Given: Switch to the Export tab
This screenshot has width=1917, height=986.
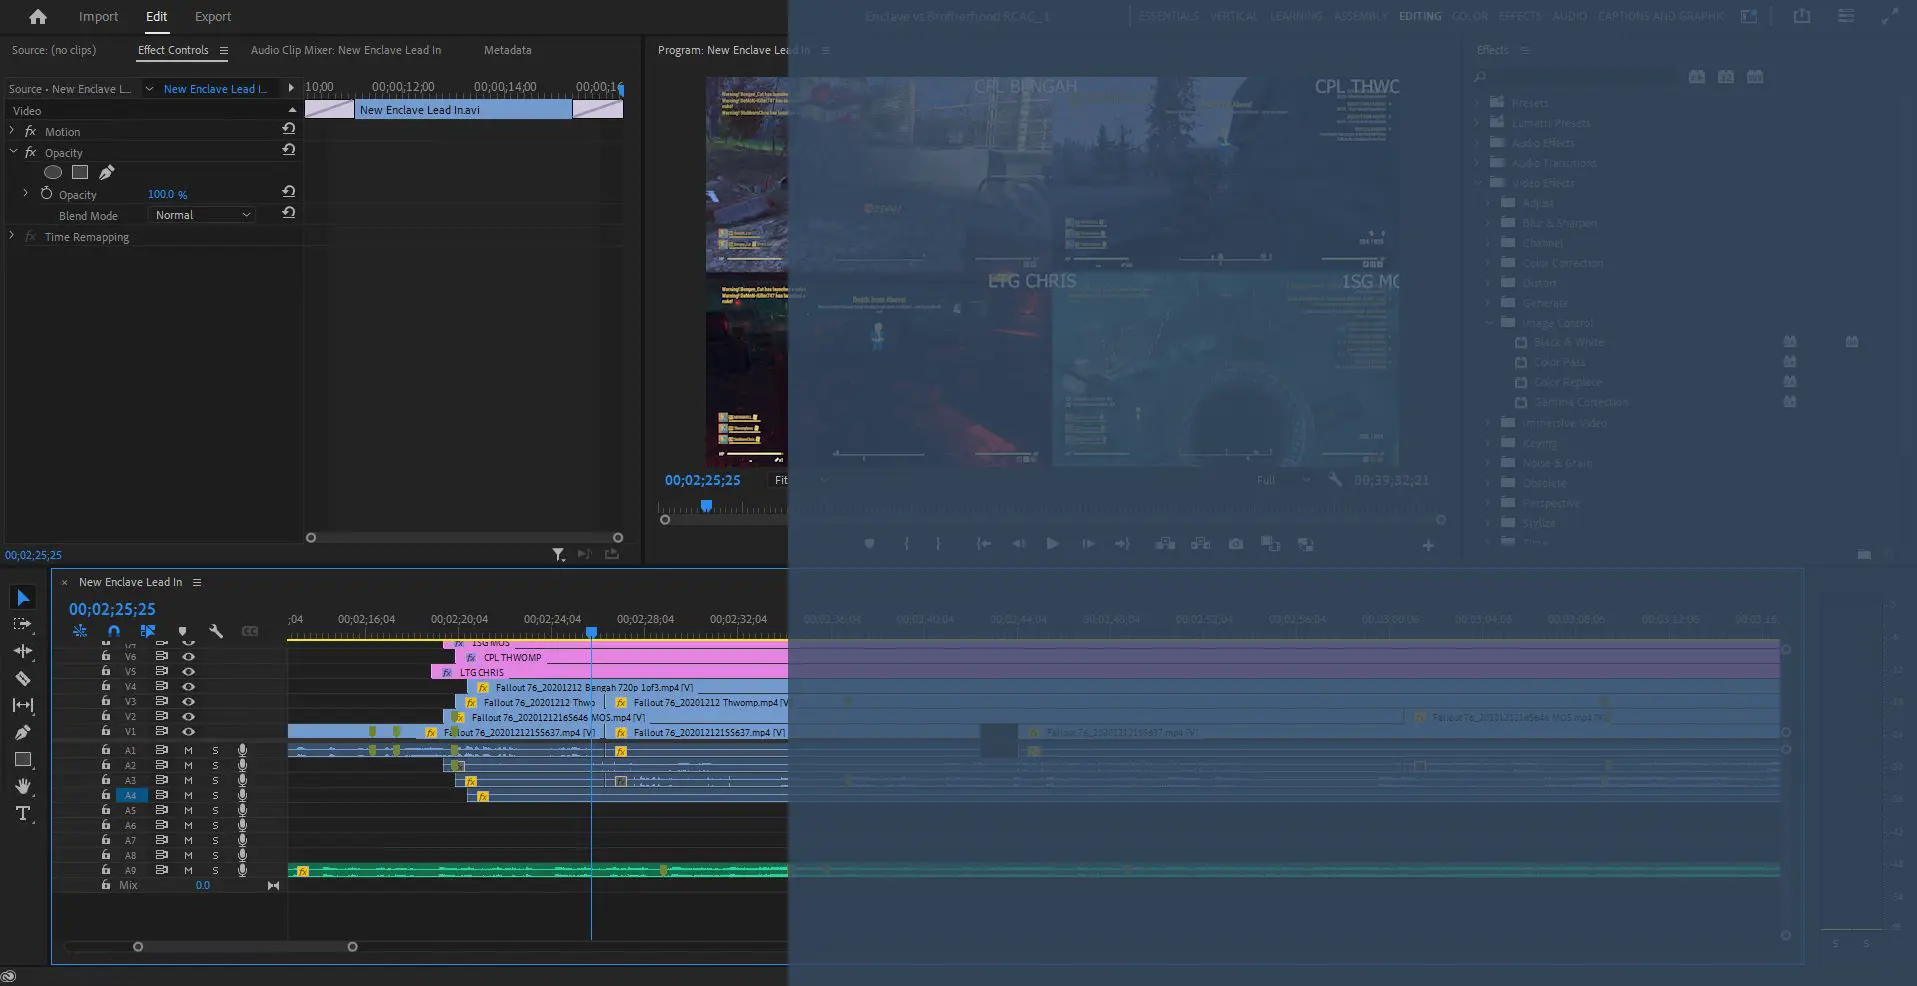Looking at the screenshot, I should tap(212, 16).
